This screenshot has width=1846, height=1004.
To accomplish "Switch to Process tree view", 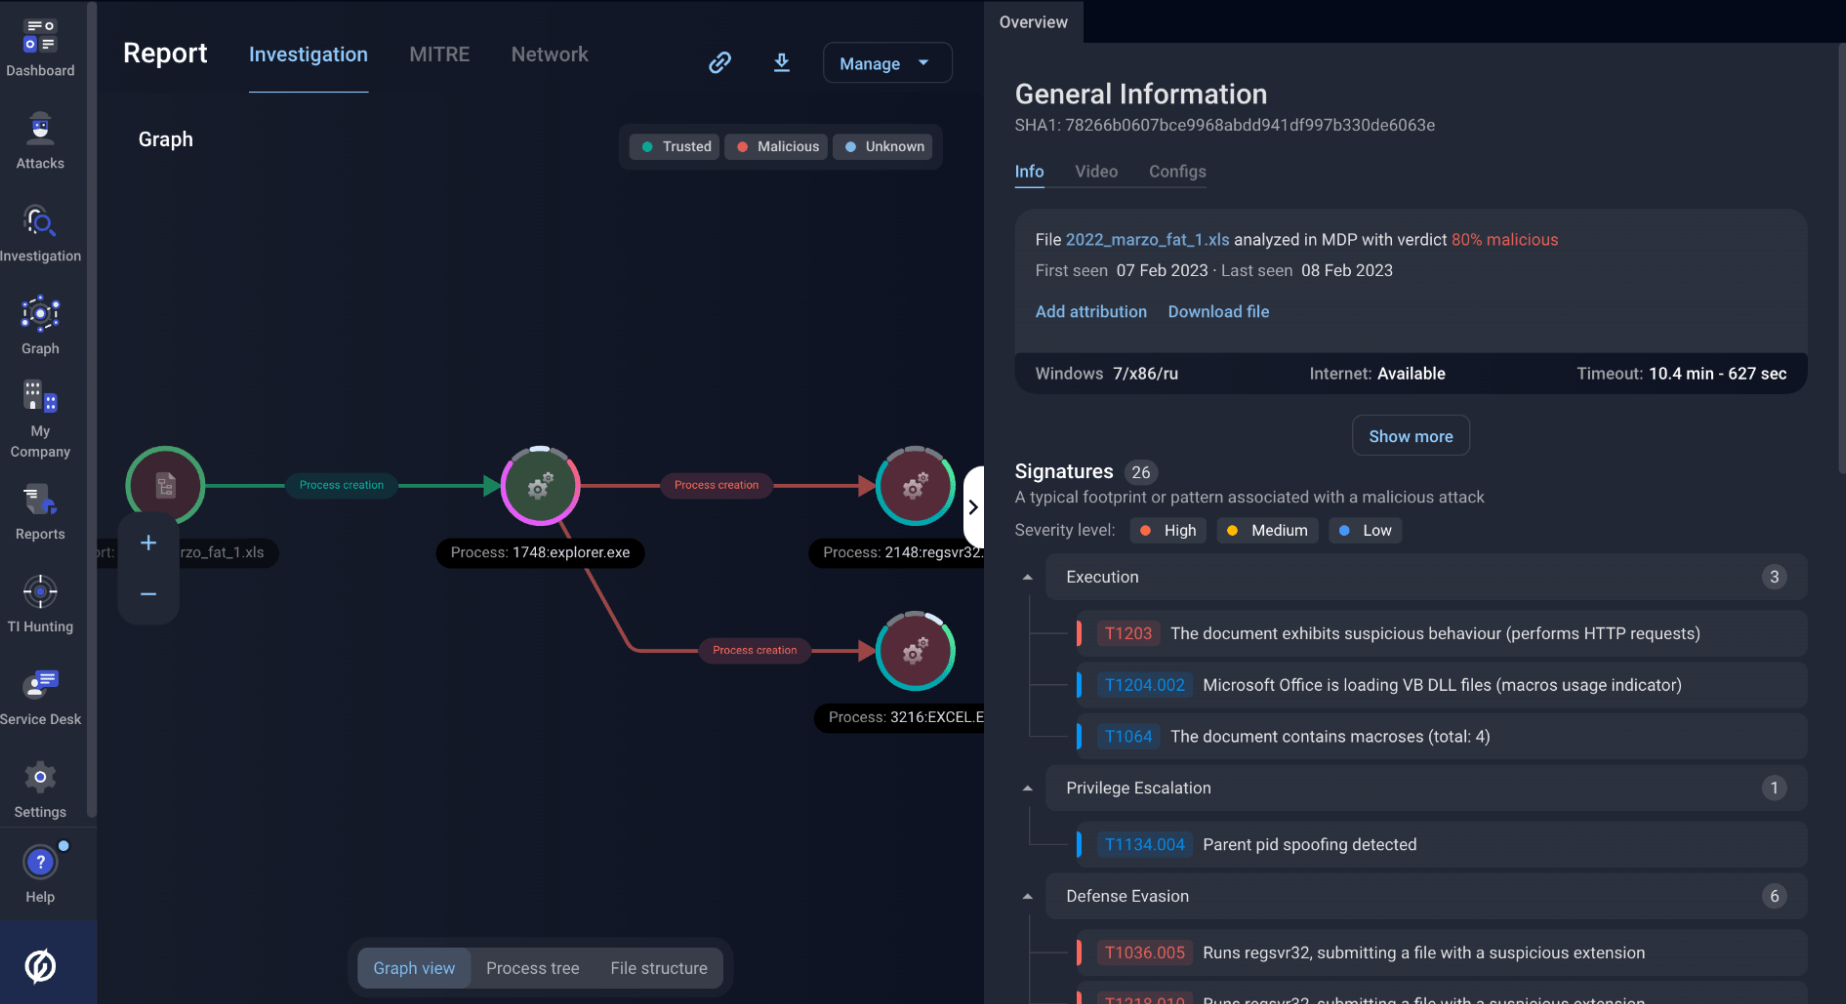I will [x=533, y=968].
